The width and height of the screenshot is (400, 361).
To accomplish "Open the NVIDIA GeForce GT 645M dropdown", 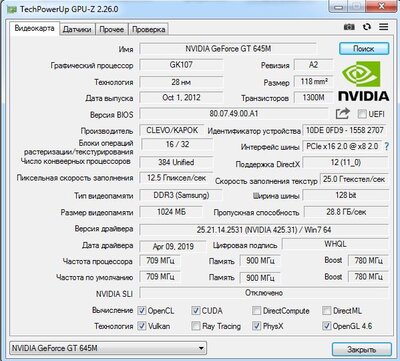I will coord(108,348).
